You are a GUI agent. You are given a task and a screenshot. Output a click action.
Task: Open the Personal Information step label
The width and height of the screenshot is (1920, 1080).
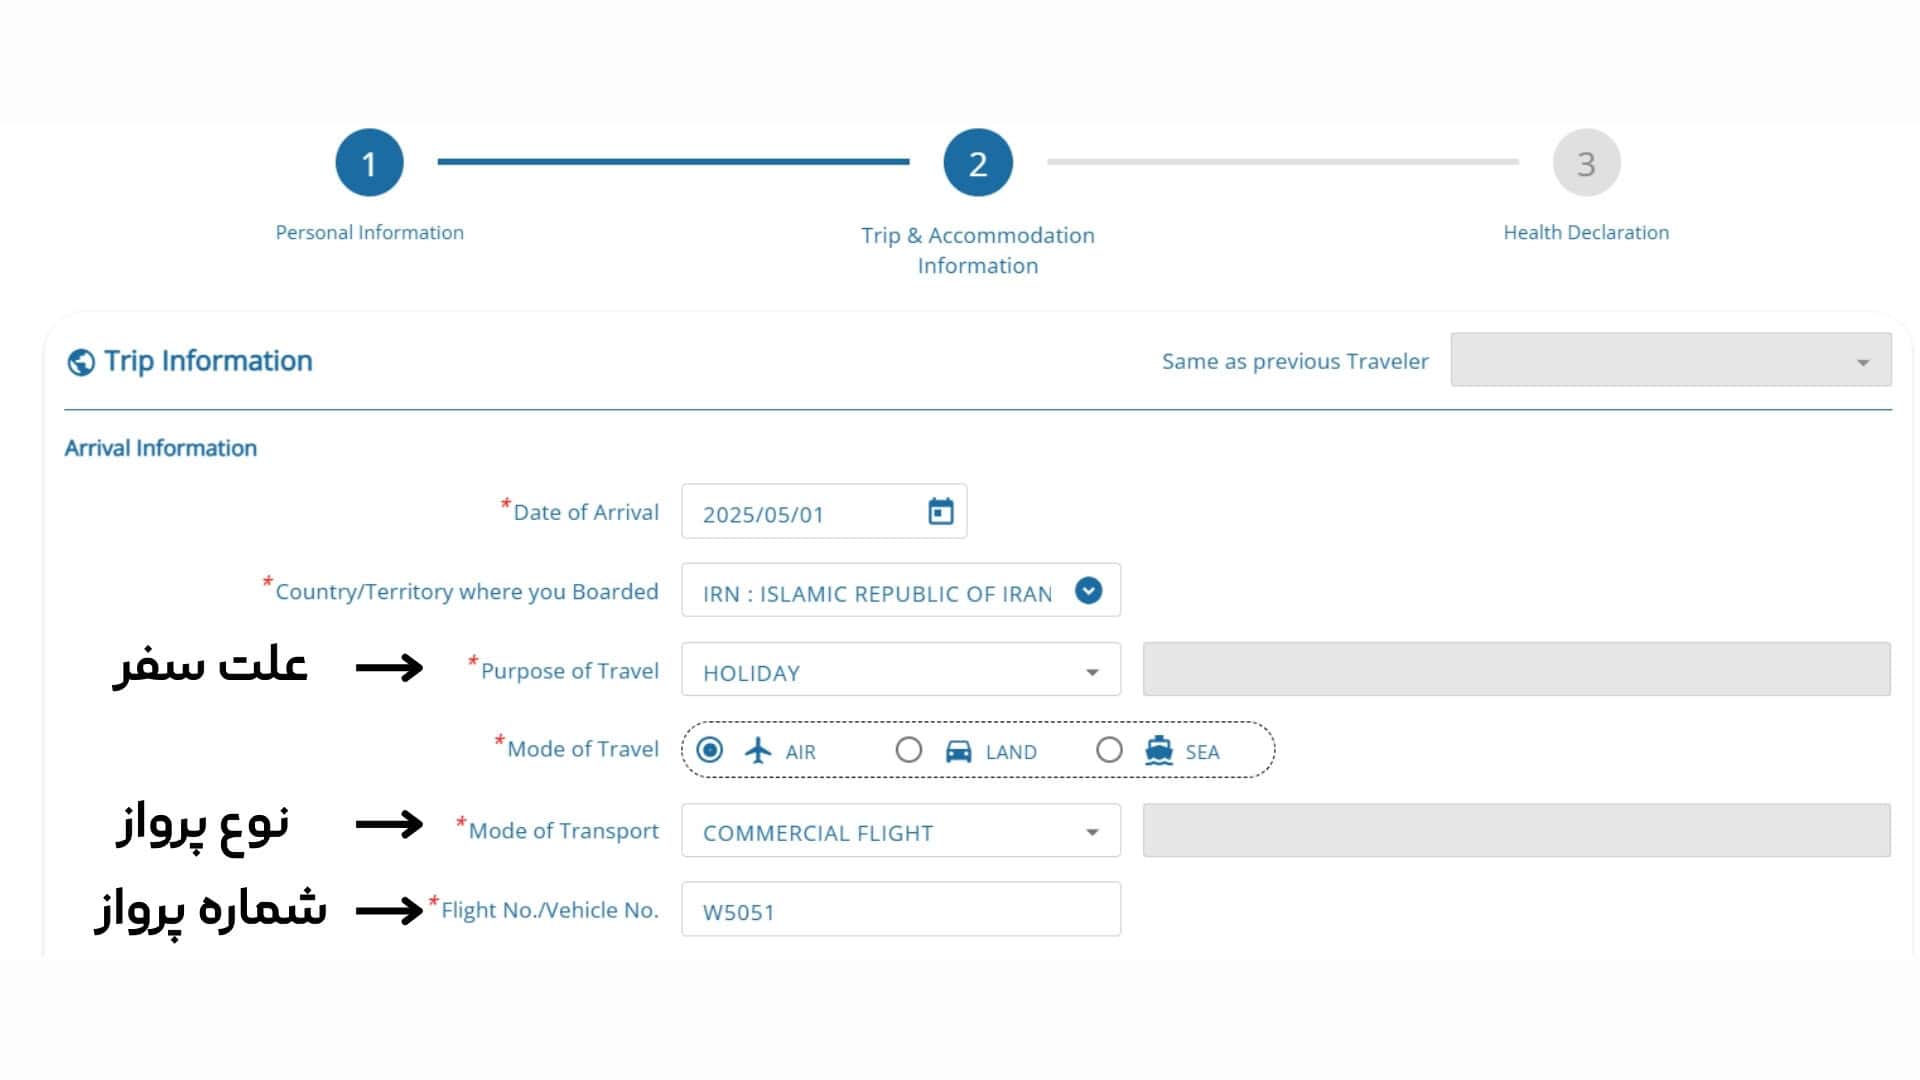coord(369,232)
